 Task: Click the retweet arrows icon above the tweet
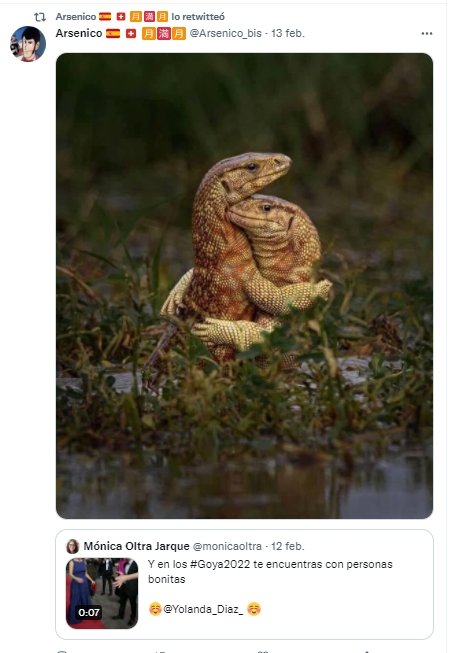tap(40, 17)
